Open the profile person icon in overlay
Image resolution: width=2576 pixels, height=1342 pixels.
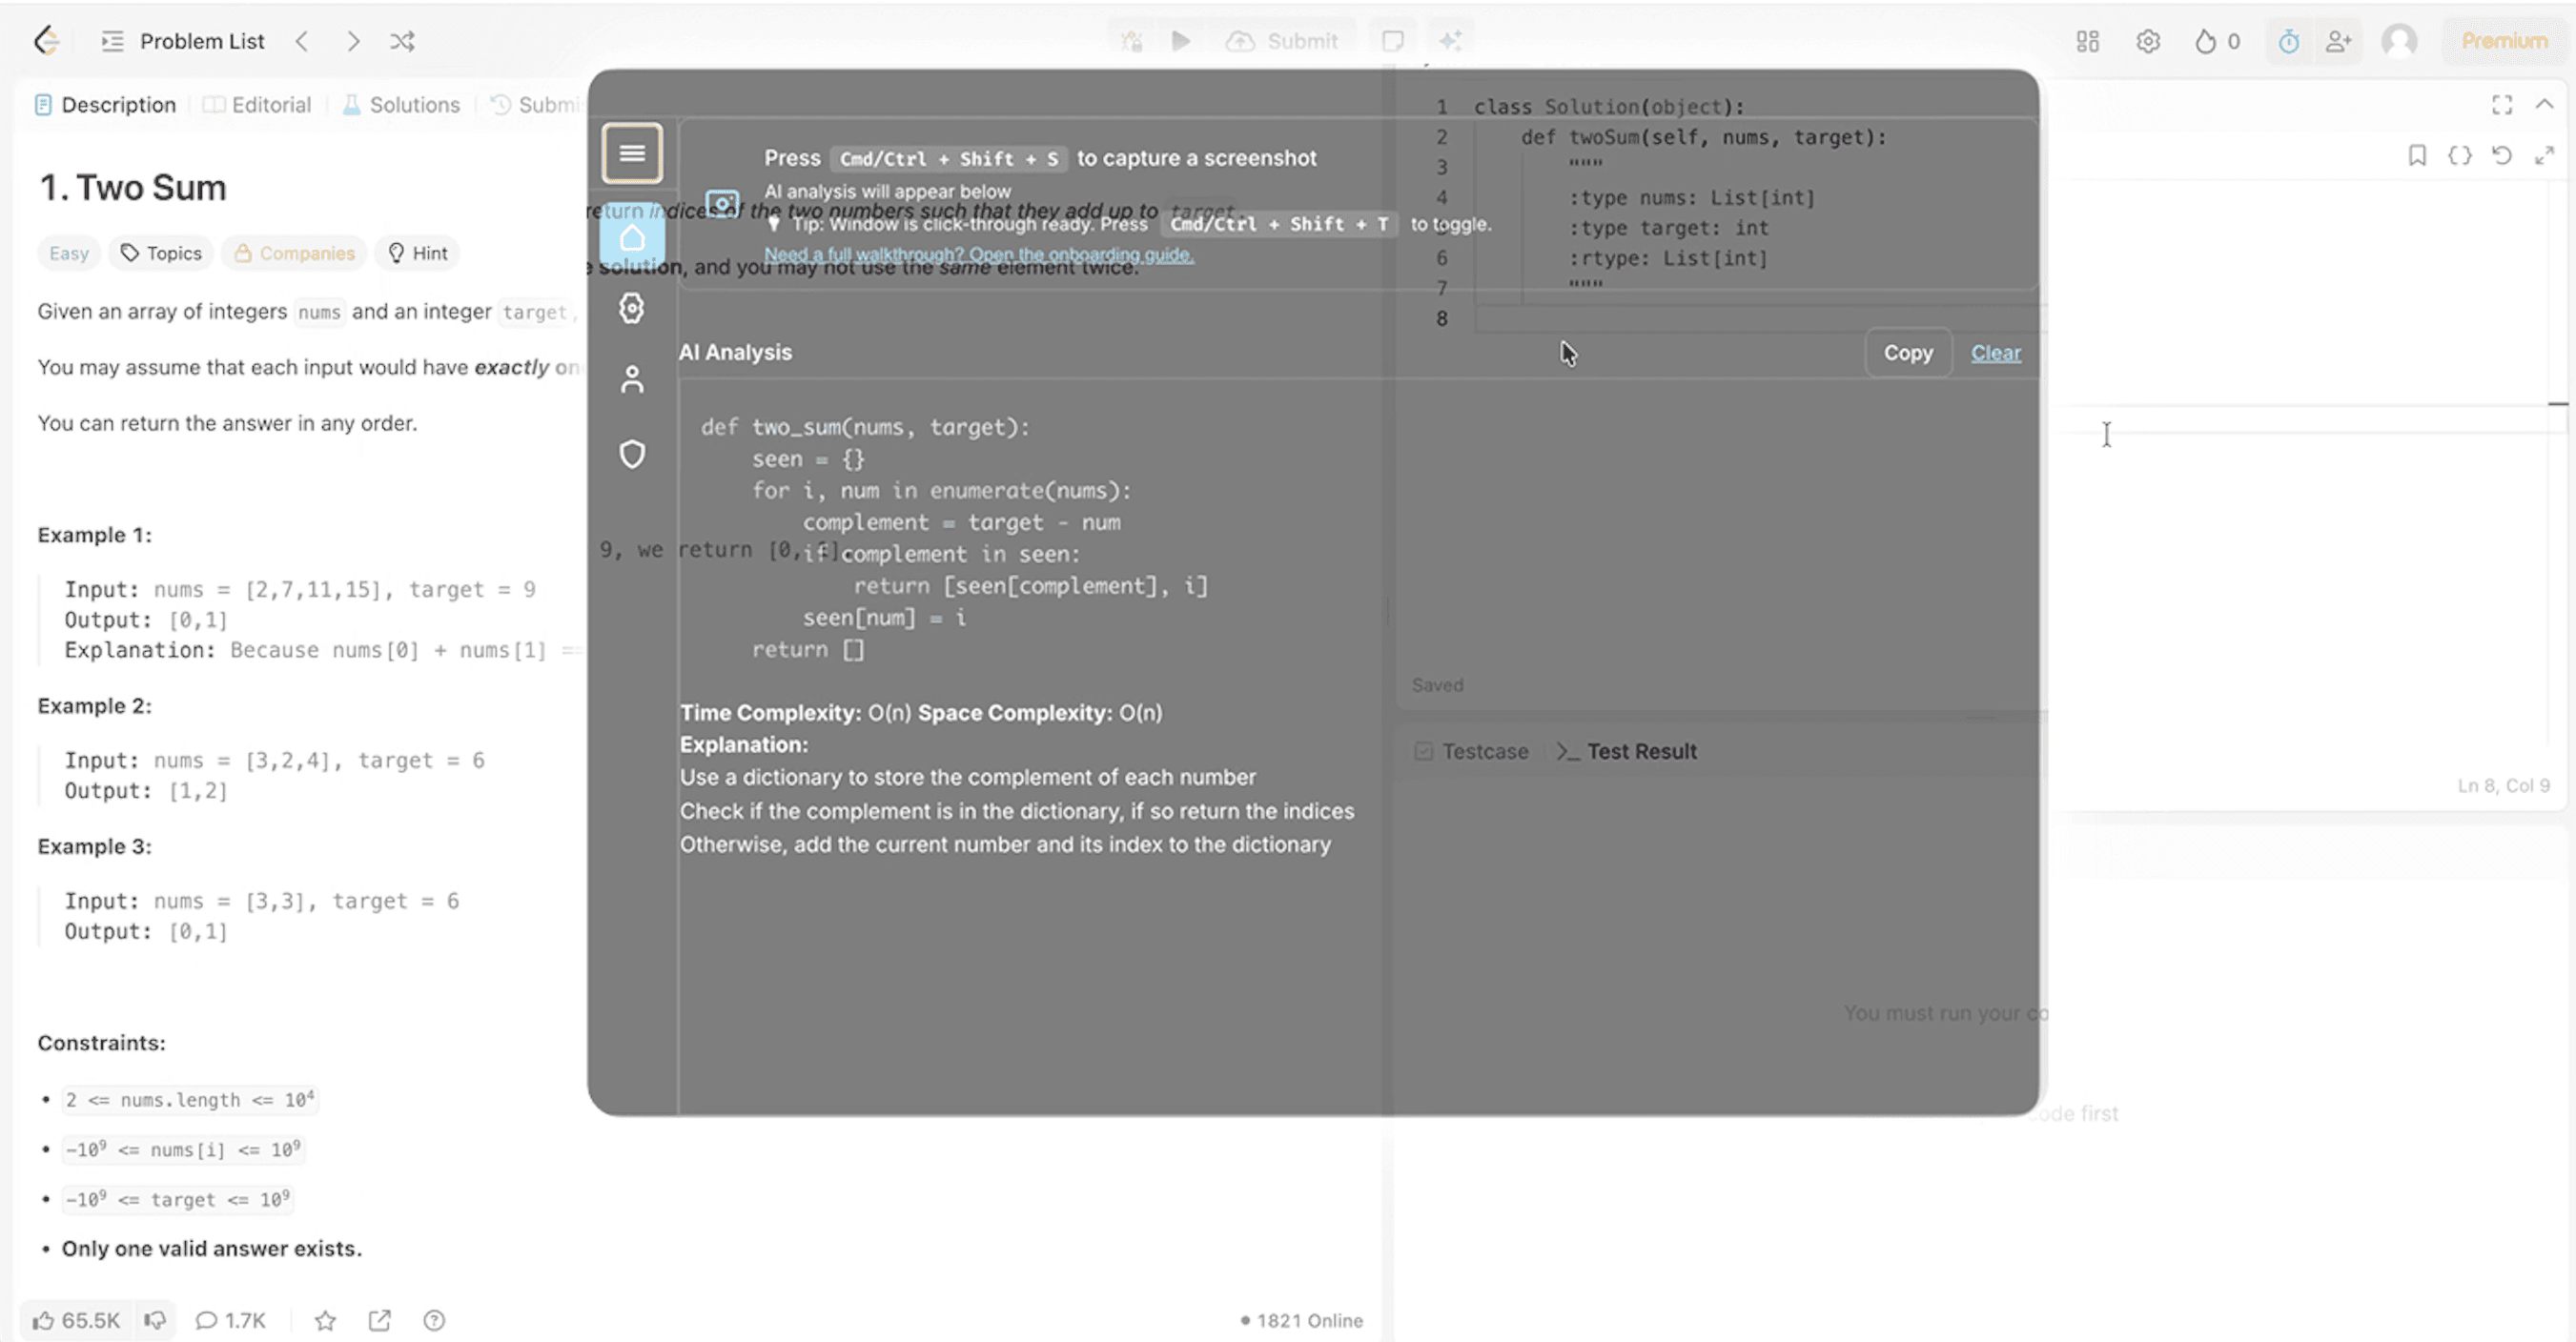pos(631,380)
